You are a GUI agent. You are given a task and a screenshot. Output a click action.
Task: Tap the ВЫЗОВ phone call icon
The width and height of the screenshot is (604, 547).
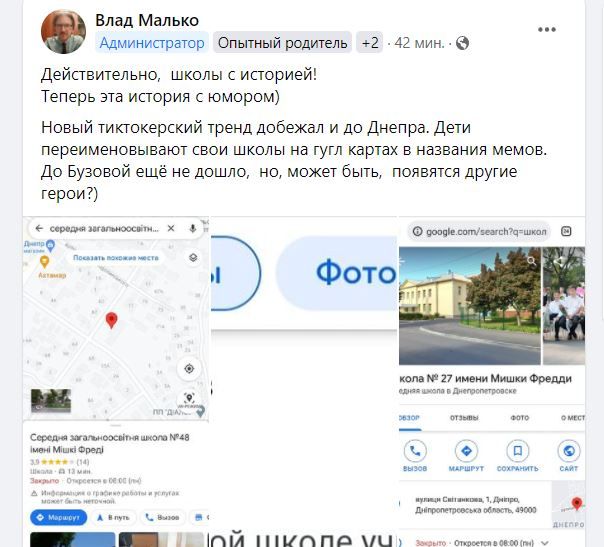click(x=415, y=451)
